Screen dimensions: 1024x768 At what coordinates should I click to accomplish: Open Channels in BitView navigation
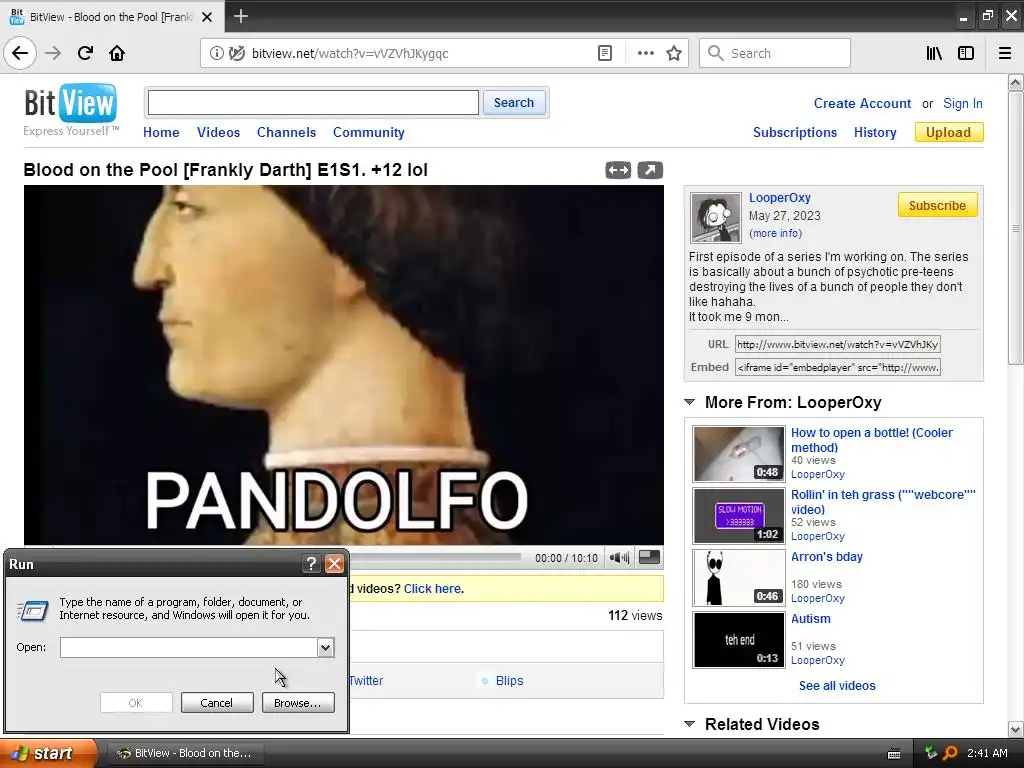pos(286,133)
